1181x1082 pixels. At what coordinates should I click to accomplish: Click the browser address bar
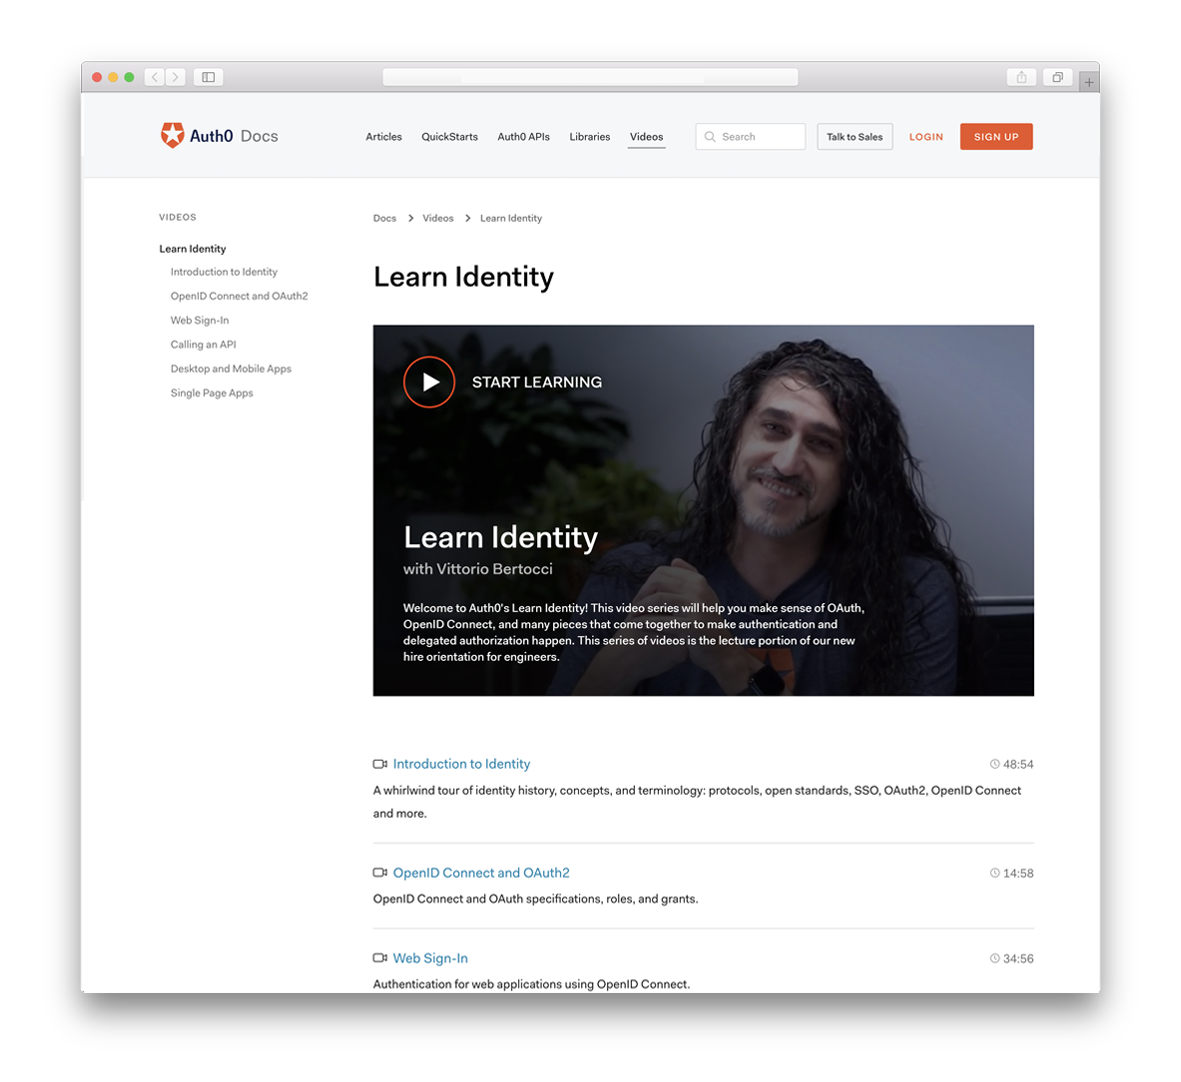coord(590,77)
